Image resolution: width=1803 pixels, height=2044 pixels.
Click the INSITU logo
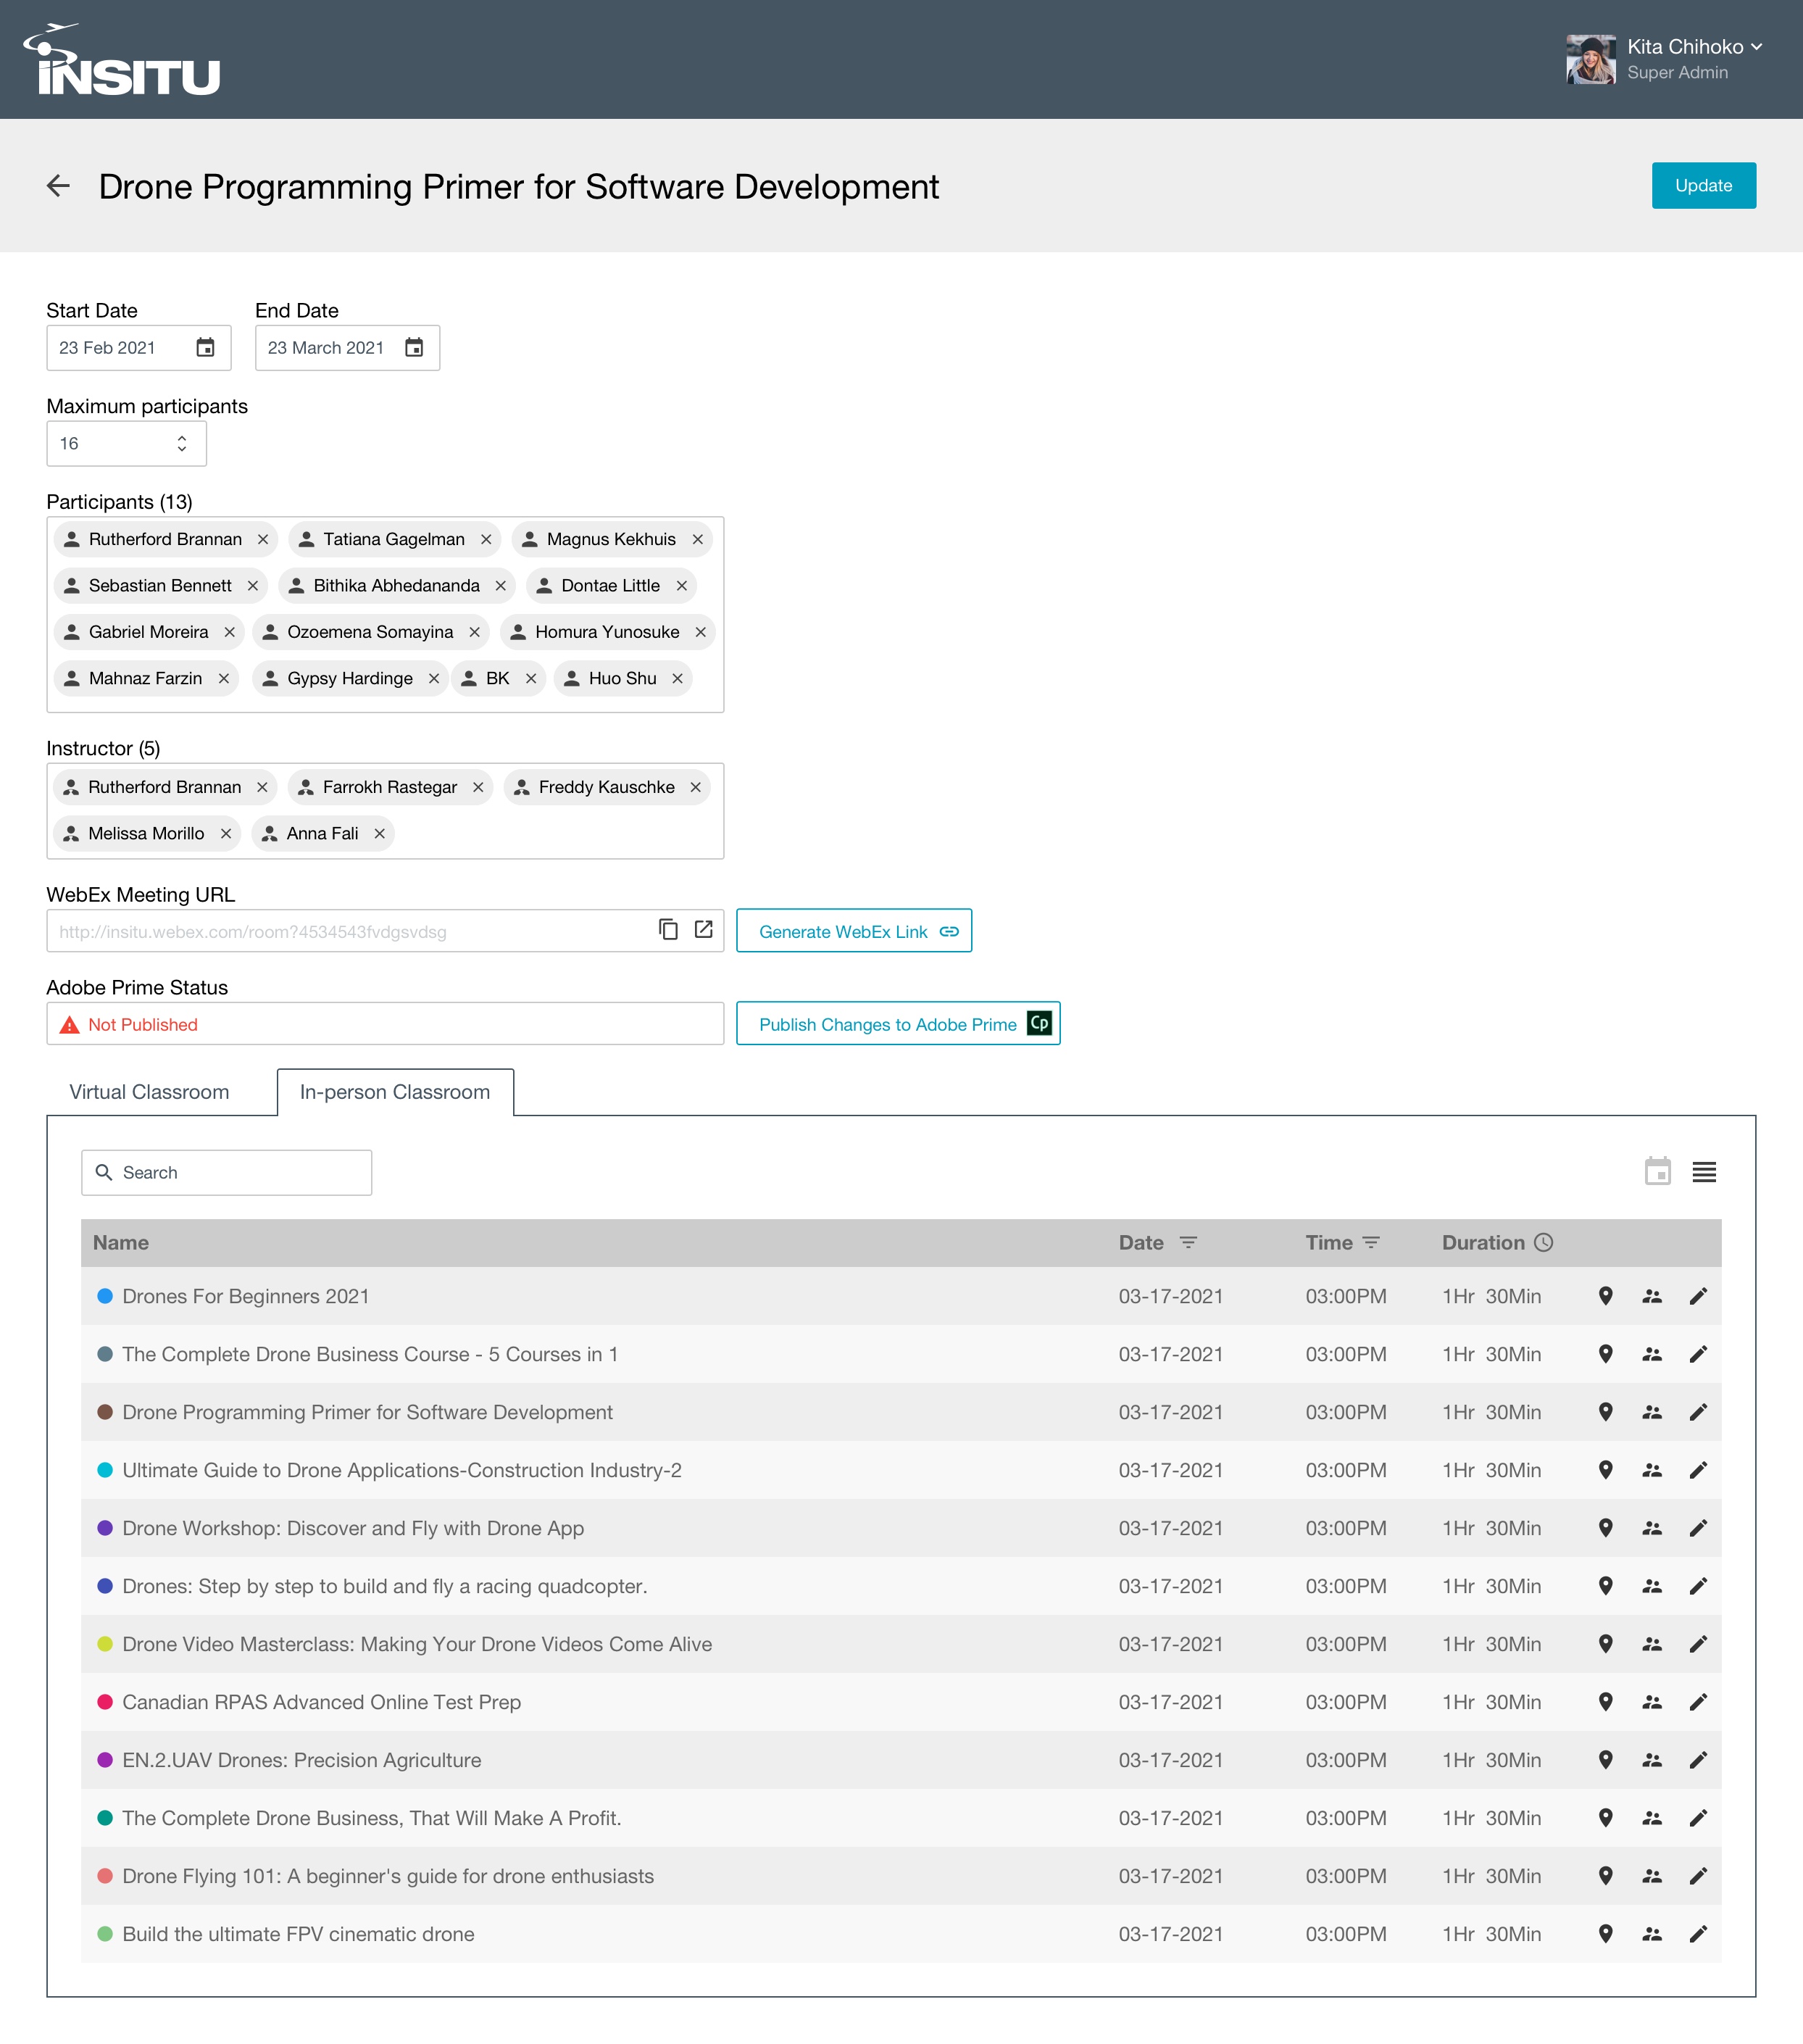[x=122, y=60]
